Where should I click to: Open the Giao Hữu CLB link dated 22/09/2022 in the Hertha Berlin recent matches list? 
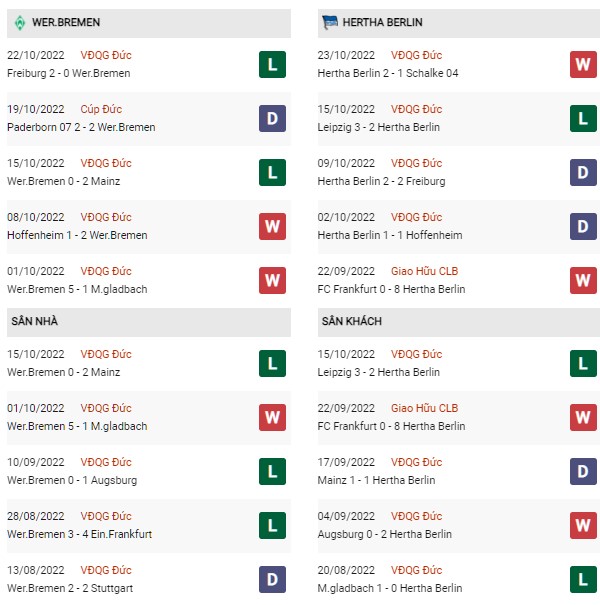(424, 271)
